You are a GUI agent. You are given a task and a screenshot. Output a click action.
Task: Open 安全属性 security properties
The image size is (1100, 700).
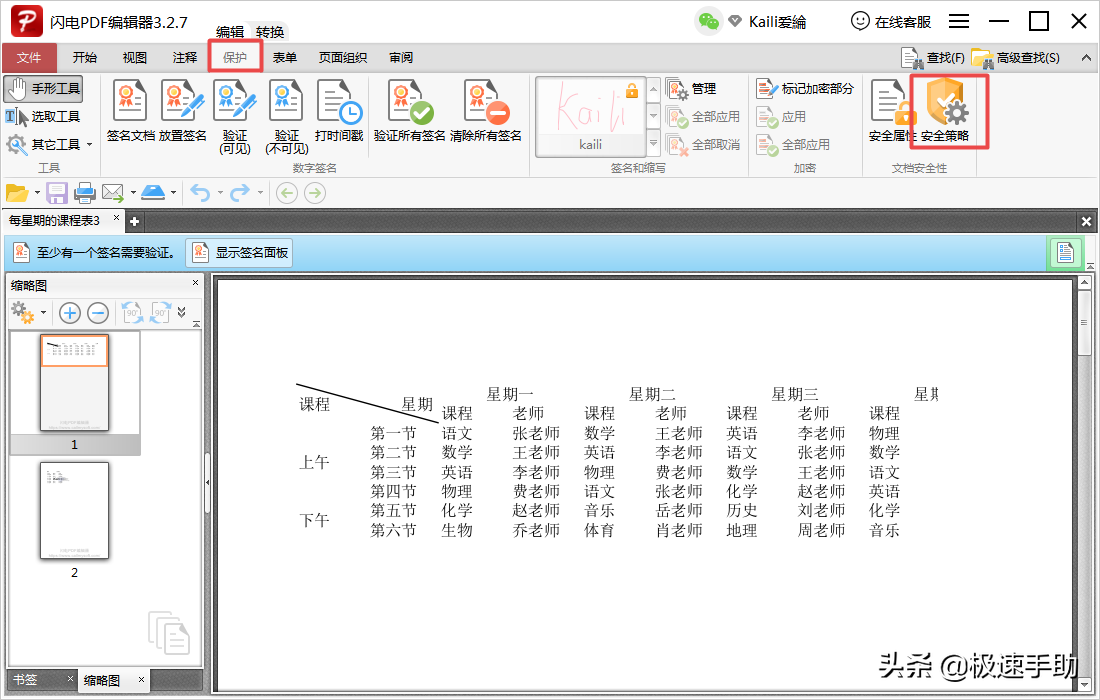890,111
